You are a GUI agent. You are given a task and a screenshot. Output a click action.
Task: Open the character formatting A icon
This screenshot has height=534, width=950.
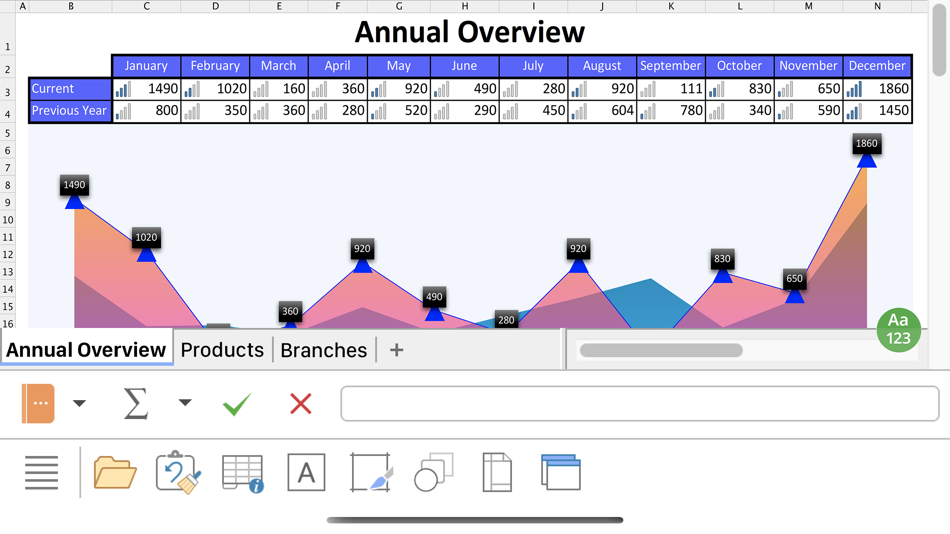coord(306,472)
